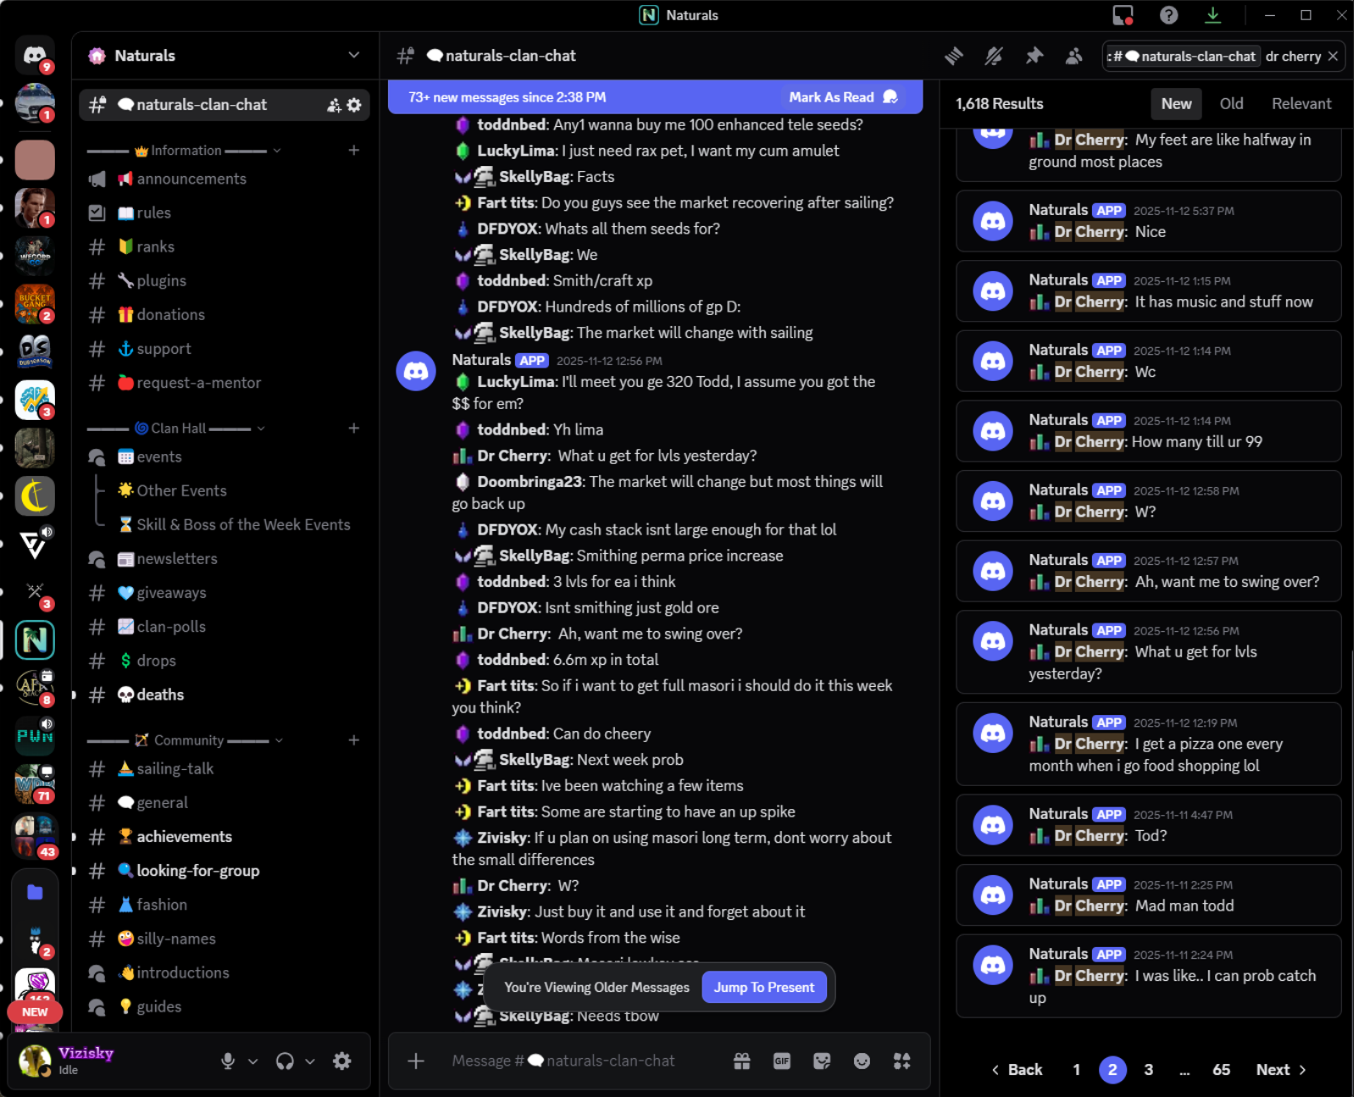
Task: Open the Threads icon in channel header
Action: click(954, 56)
